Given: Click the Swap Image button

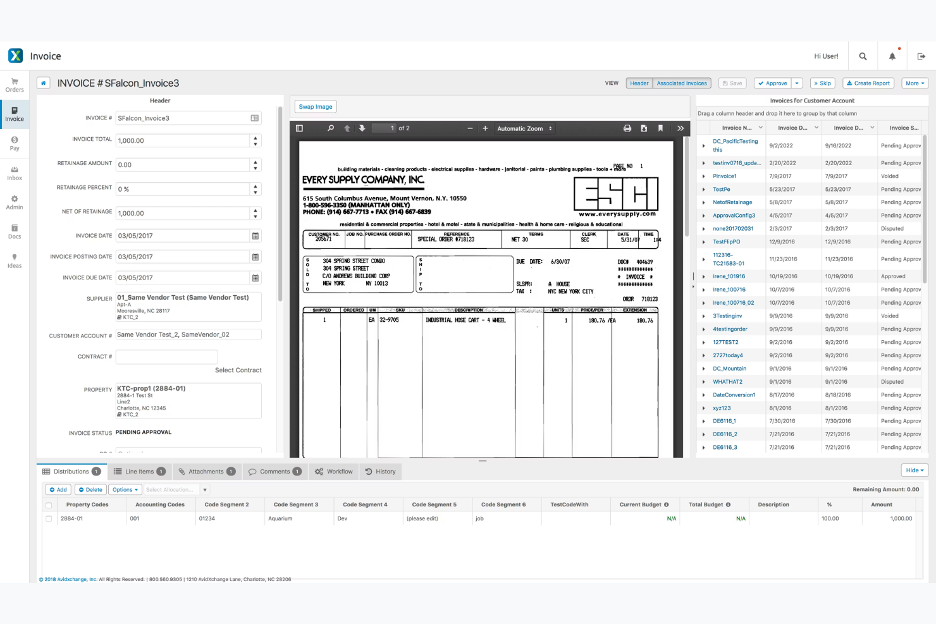Looking at the screenshot, I should point(316,107).
